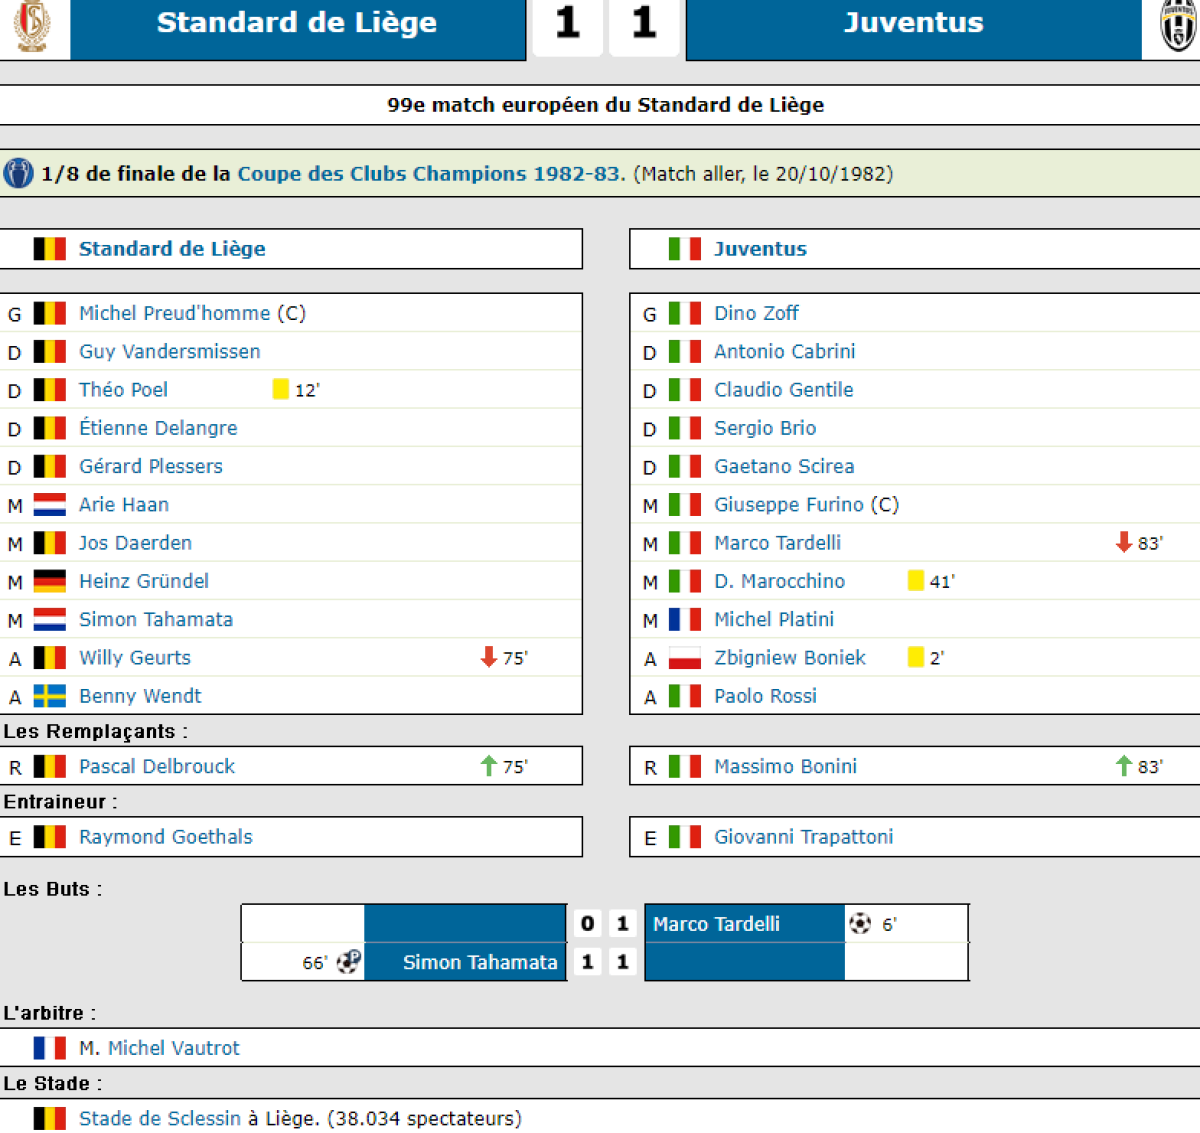Open Michel Platini's player profile
Screen dimensions: 1200x1133
774,619
